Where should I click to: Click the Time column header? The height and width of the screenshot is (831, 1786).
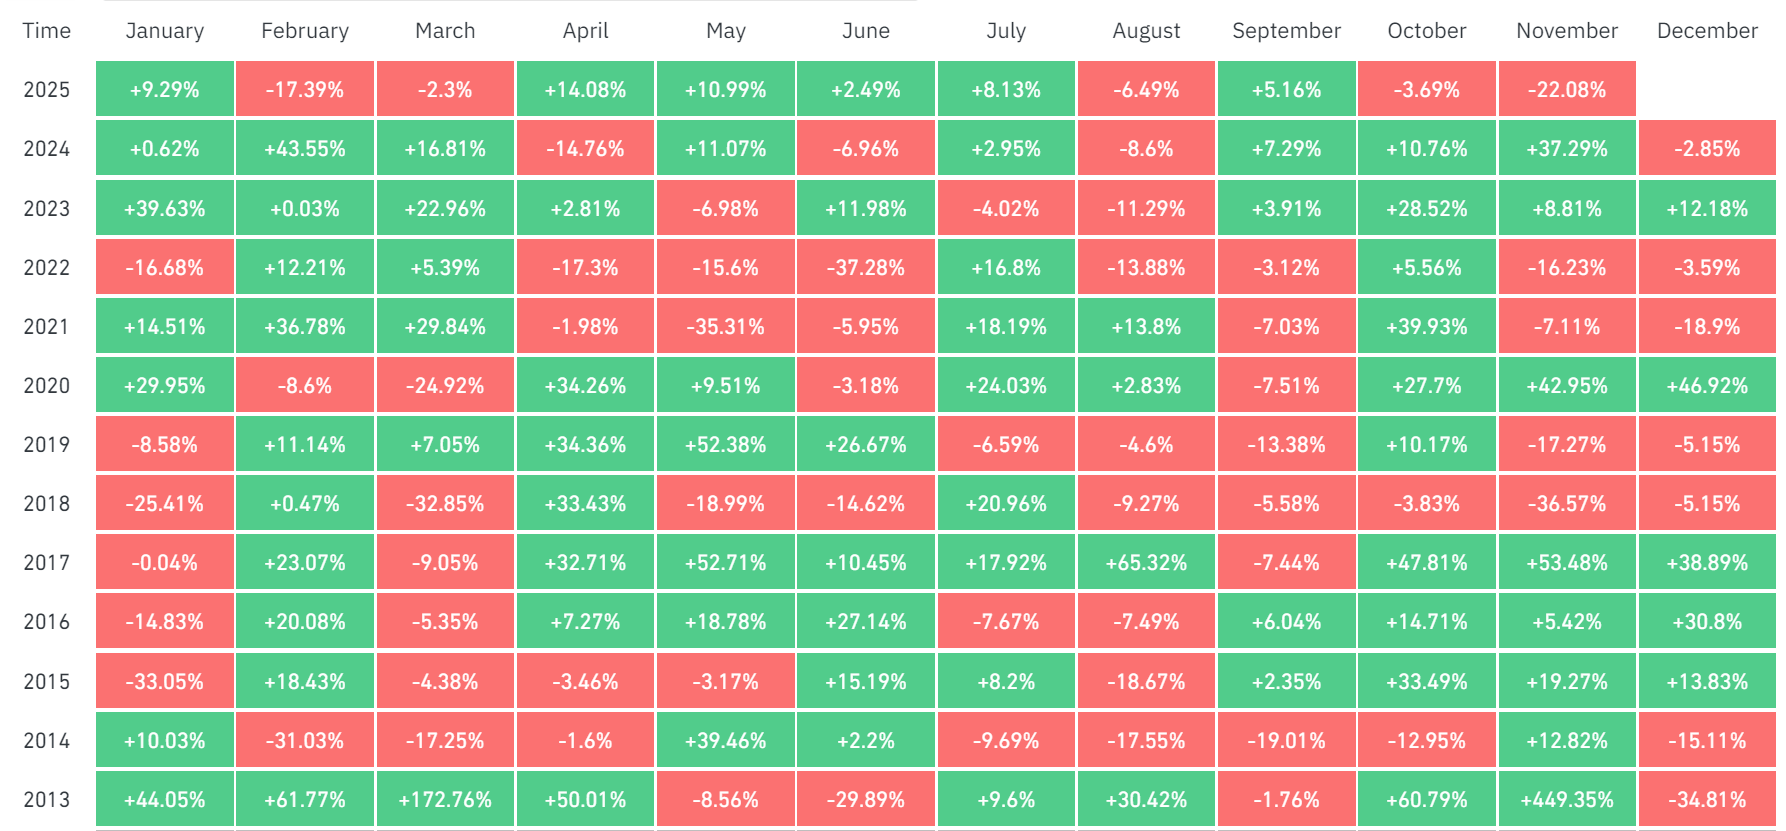click(47, 31)
